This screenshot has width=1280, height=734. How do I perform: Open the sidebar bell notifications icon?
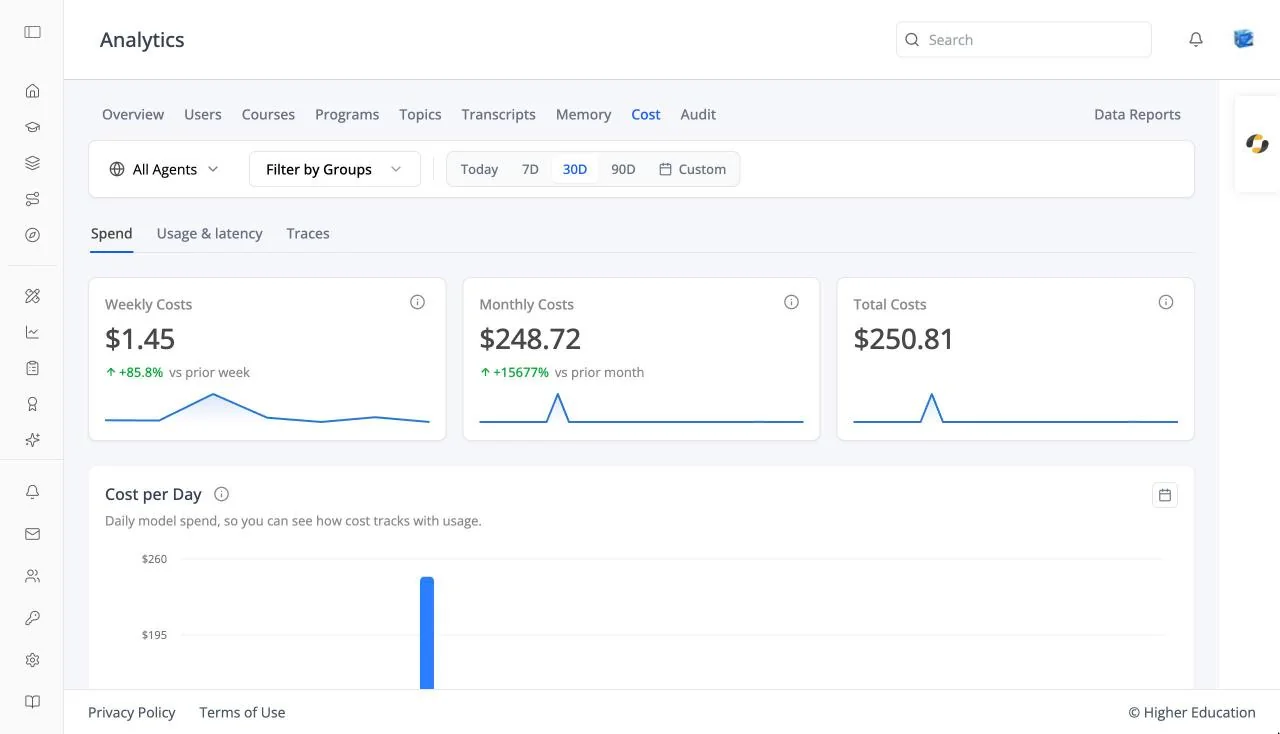tap(32, 492)
